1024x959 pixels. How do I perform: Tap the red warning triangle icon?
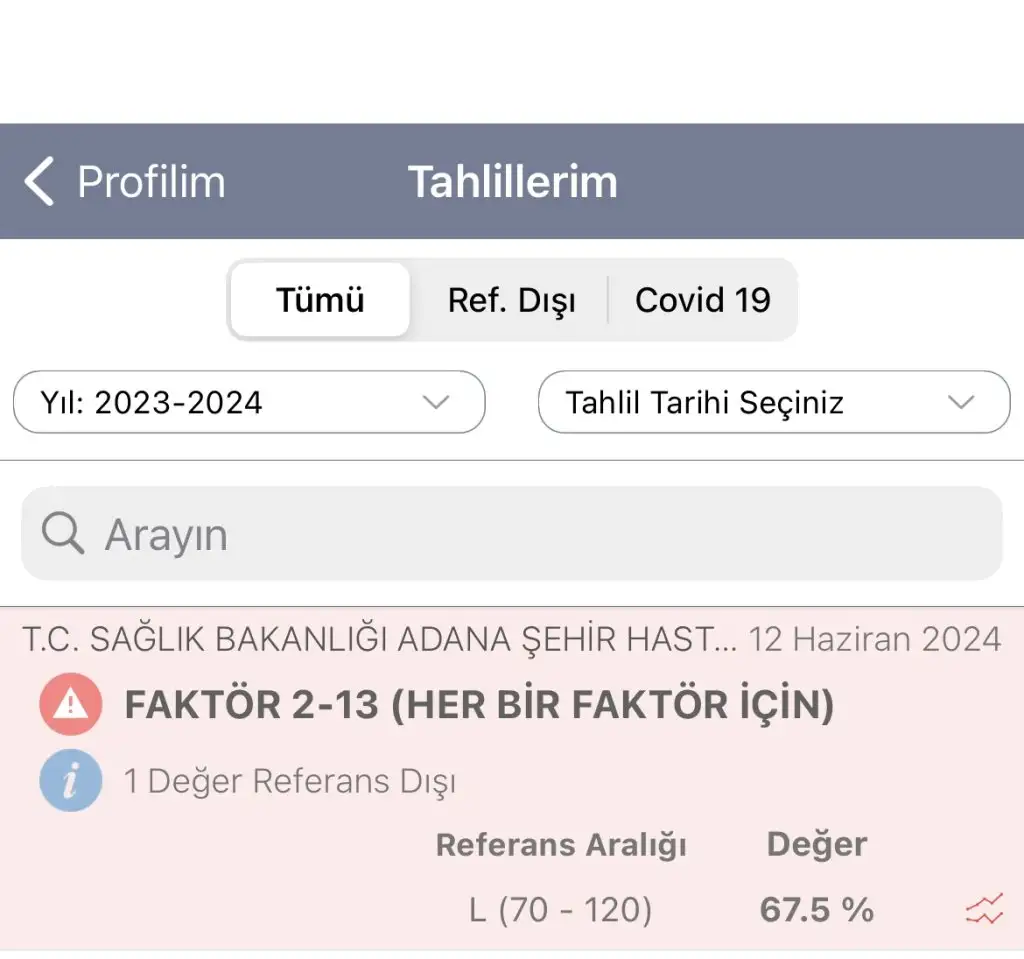pos(71,705)
